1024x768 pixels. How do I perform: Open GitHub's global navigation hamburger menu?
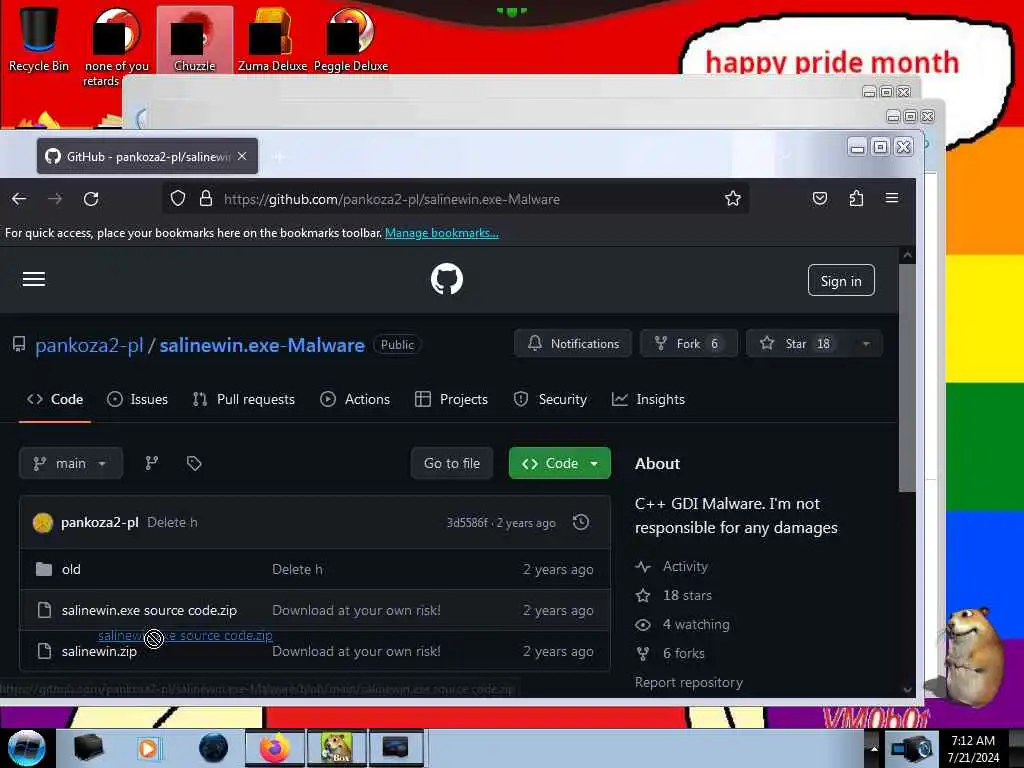click(34, 280)
